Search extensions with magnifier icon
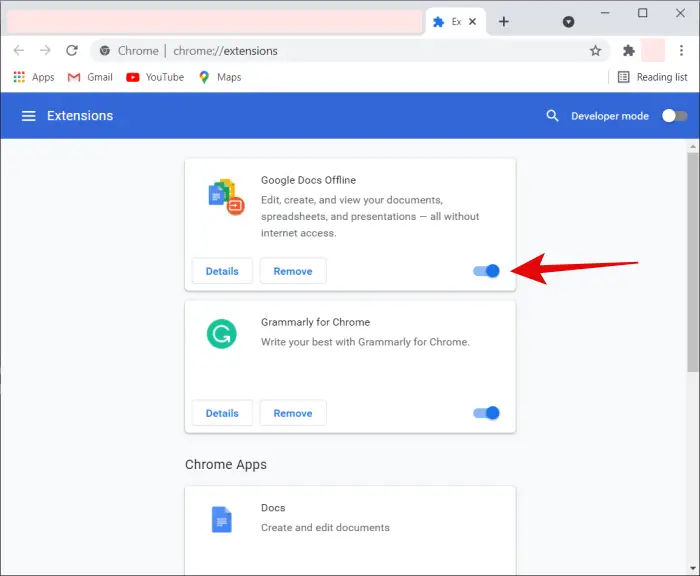The width and height of the screenshot is (700, 576). click(552, 116)
